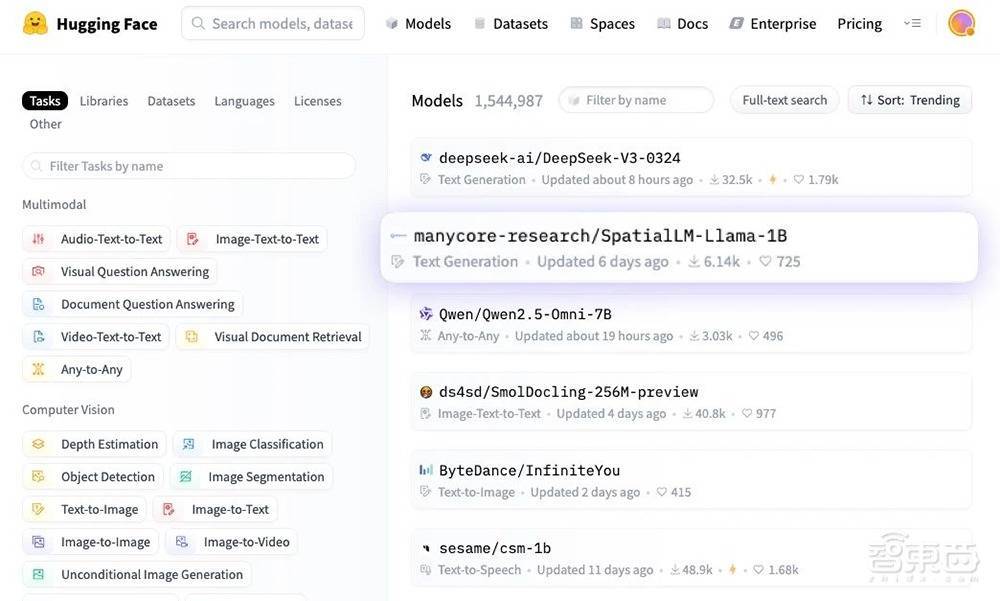This screenshot has height=601, width=1000.
Task: Filter by Depth Estimation task
Action: 94,443
